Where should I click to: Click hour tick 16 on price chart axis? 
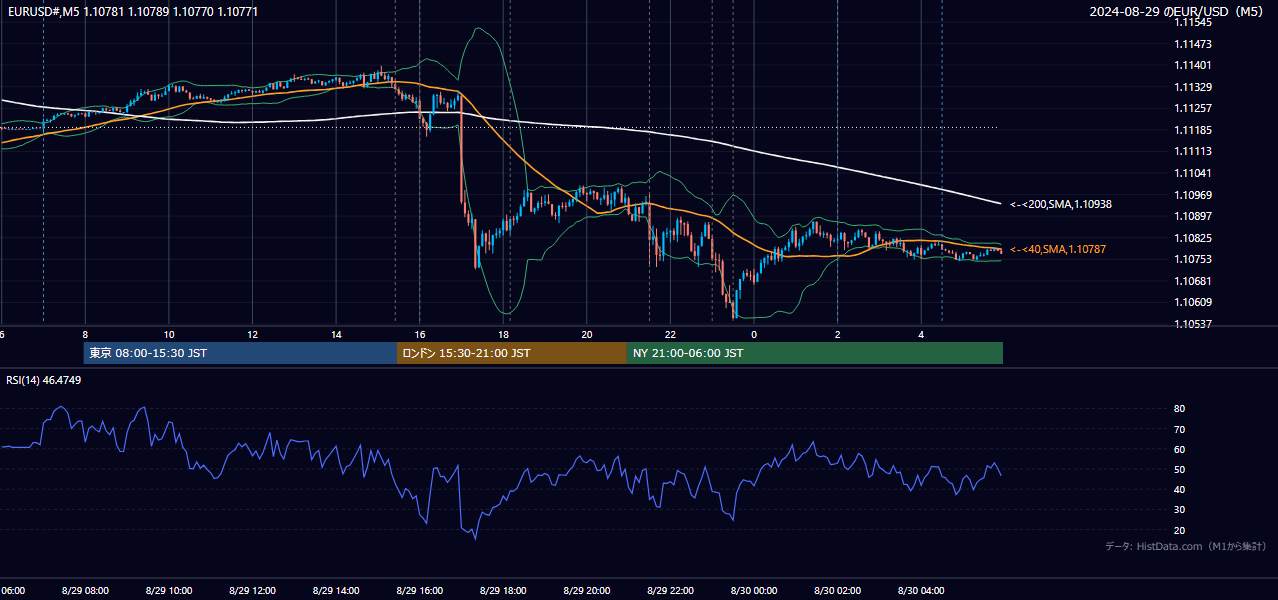(x=420, y=334)
